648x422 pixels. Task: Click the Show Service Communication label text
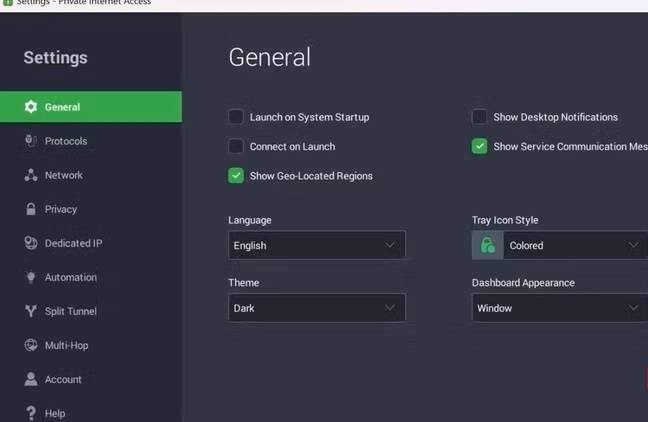click(570, 146)
